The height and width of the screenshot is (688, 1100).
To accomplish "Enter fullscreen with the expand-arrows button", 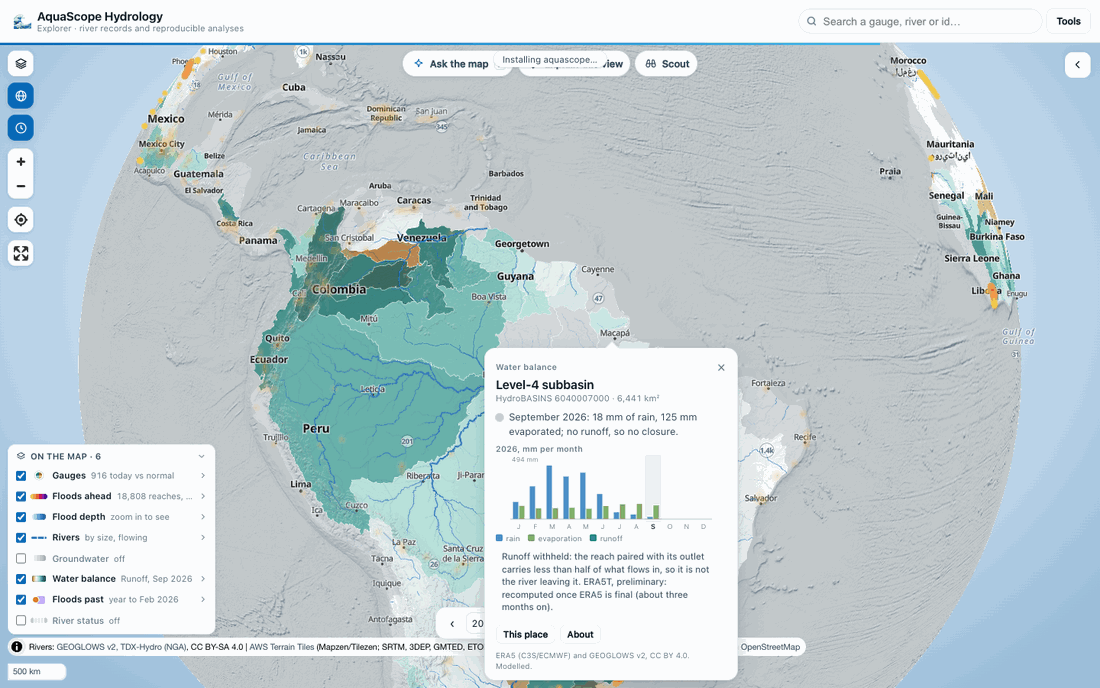I will [21, 253].
